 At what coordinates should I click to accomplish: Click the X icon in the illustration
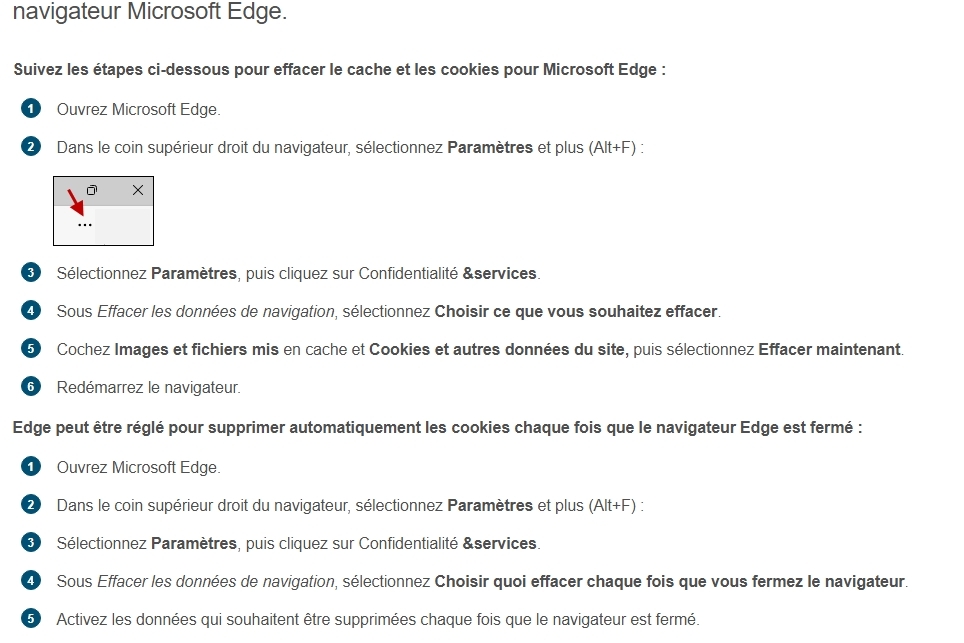click(138, 190)
